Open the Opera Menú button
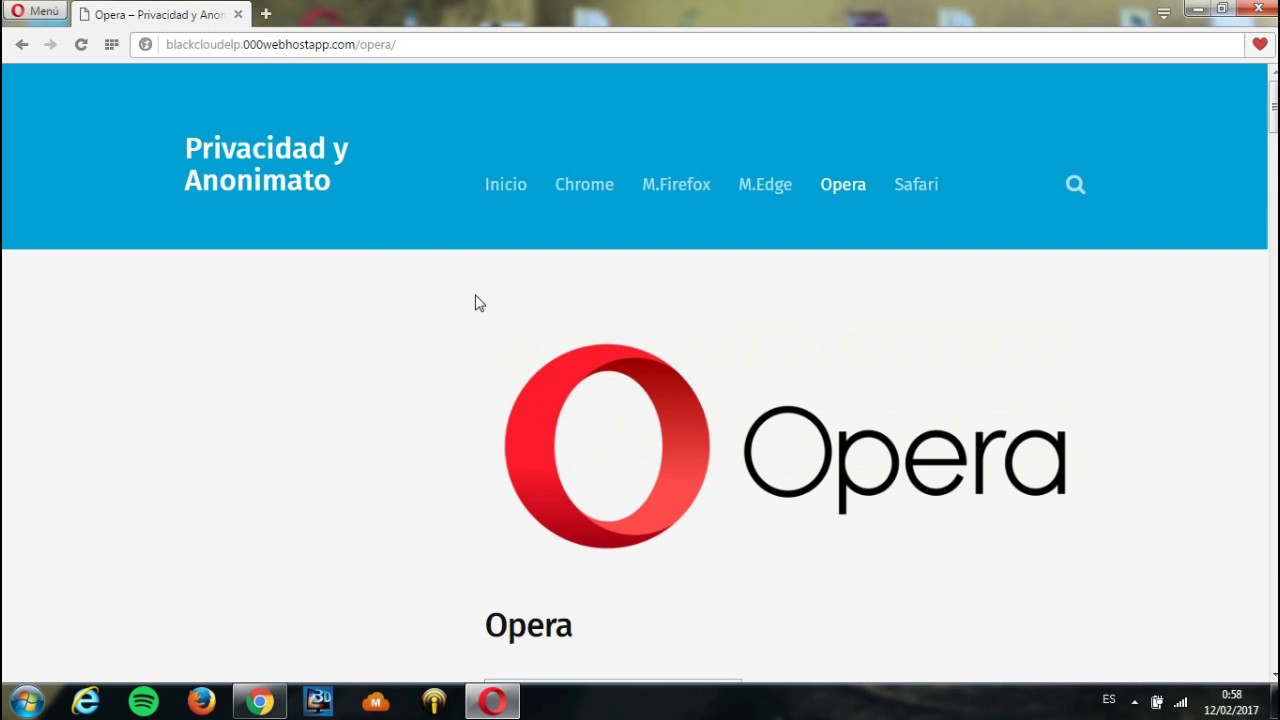This screenshot has width=1280, height=720. (x=35, y=11)
